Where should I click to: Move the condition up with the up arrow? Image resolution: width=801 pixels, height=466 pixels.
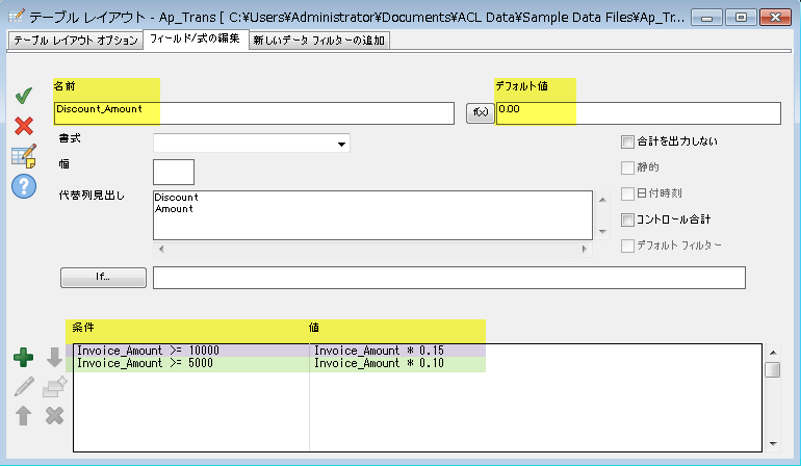pos(24,414)
